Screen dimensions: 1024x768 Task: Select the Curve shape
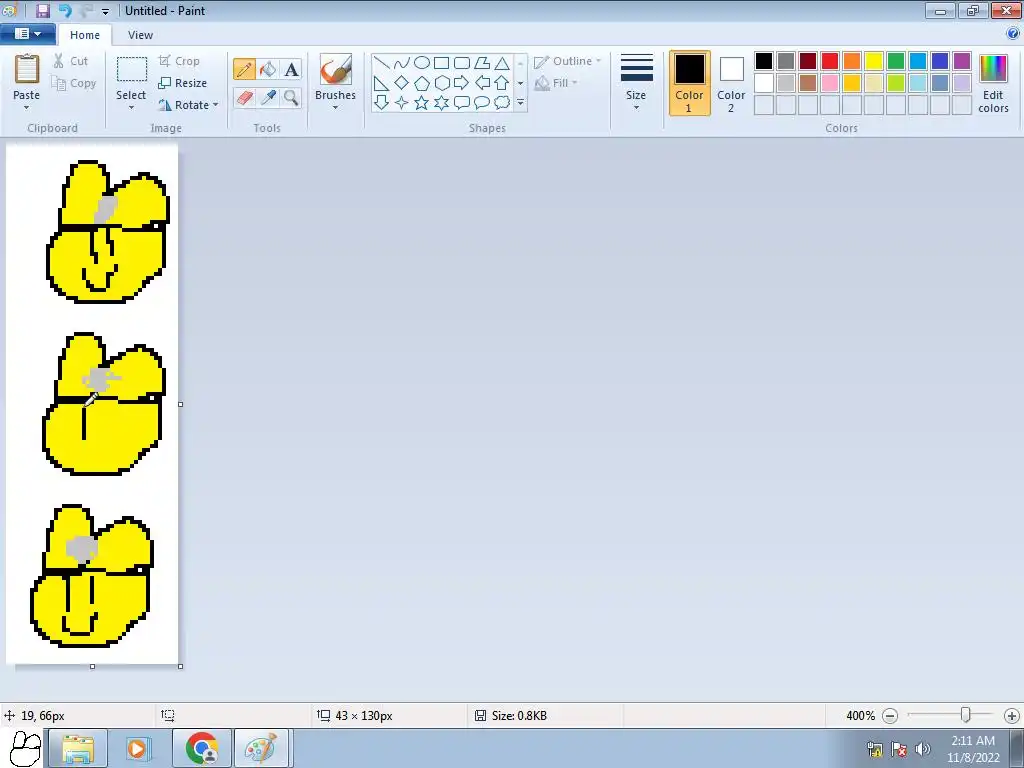402,63
